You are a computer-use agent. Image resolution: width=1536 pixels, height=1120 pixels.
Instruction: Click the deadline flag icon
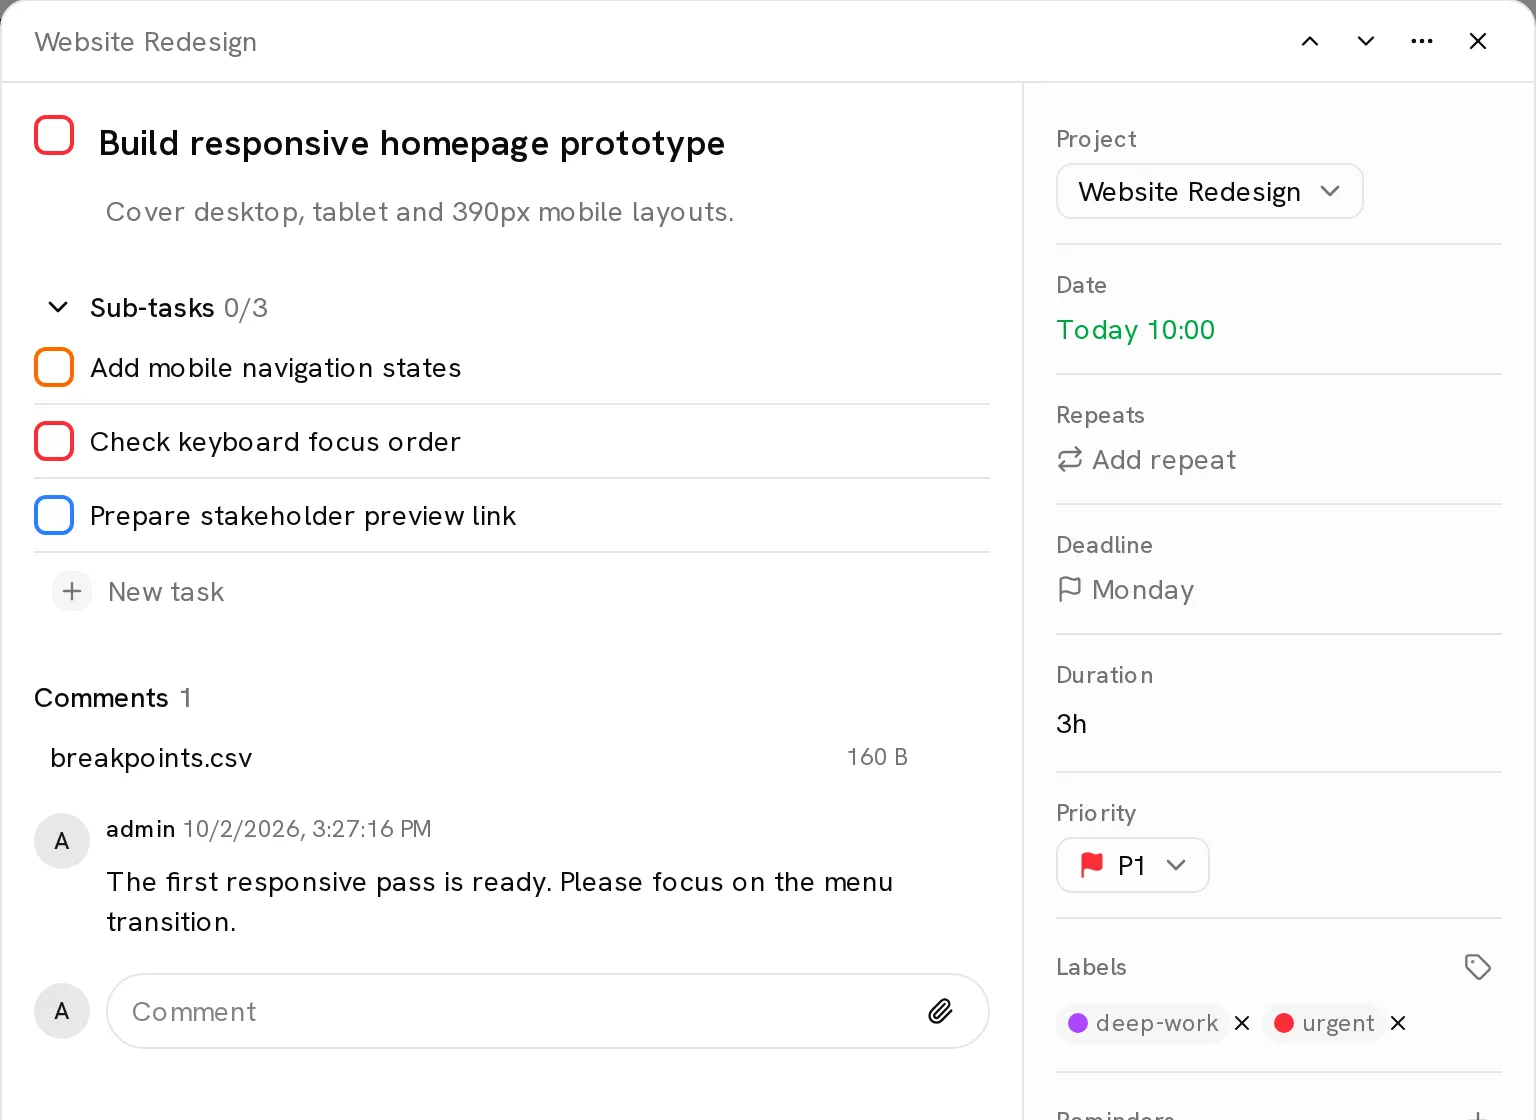point(1070,589)
